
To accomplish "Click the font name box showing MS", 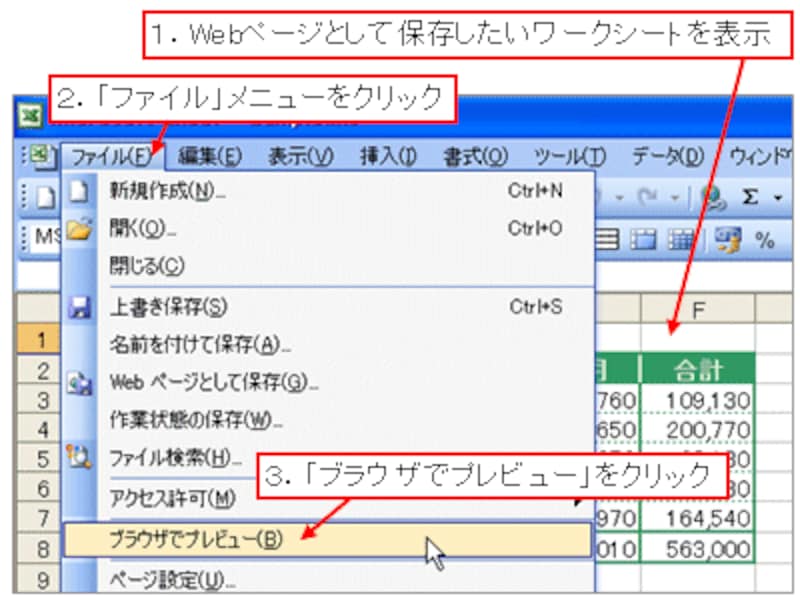I will pos(46,238).
